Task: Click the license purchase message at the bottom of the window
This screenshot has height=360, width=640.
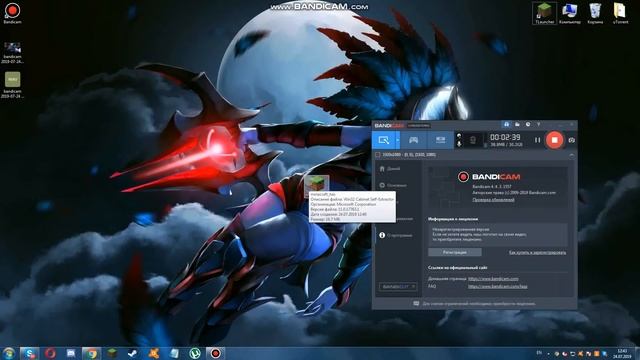Action: pyautogui.click(x=478, y=304)
